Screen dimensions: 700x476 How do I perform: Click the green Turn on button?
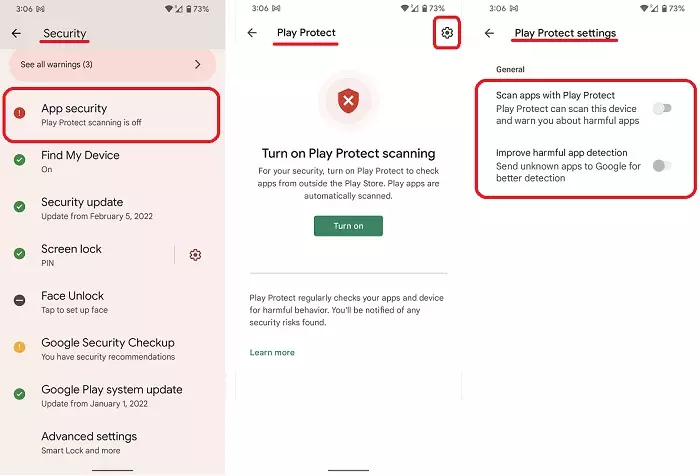[348, 226]
